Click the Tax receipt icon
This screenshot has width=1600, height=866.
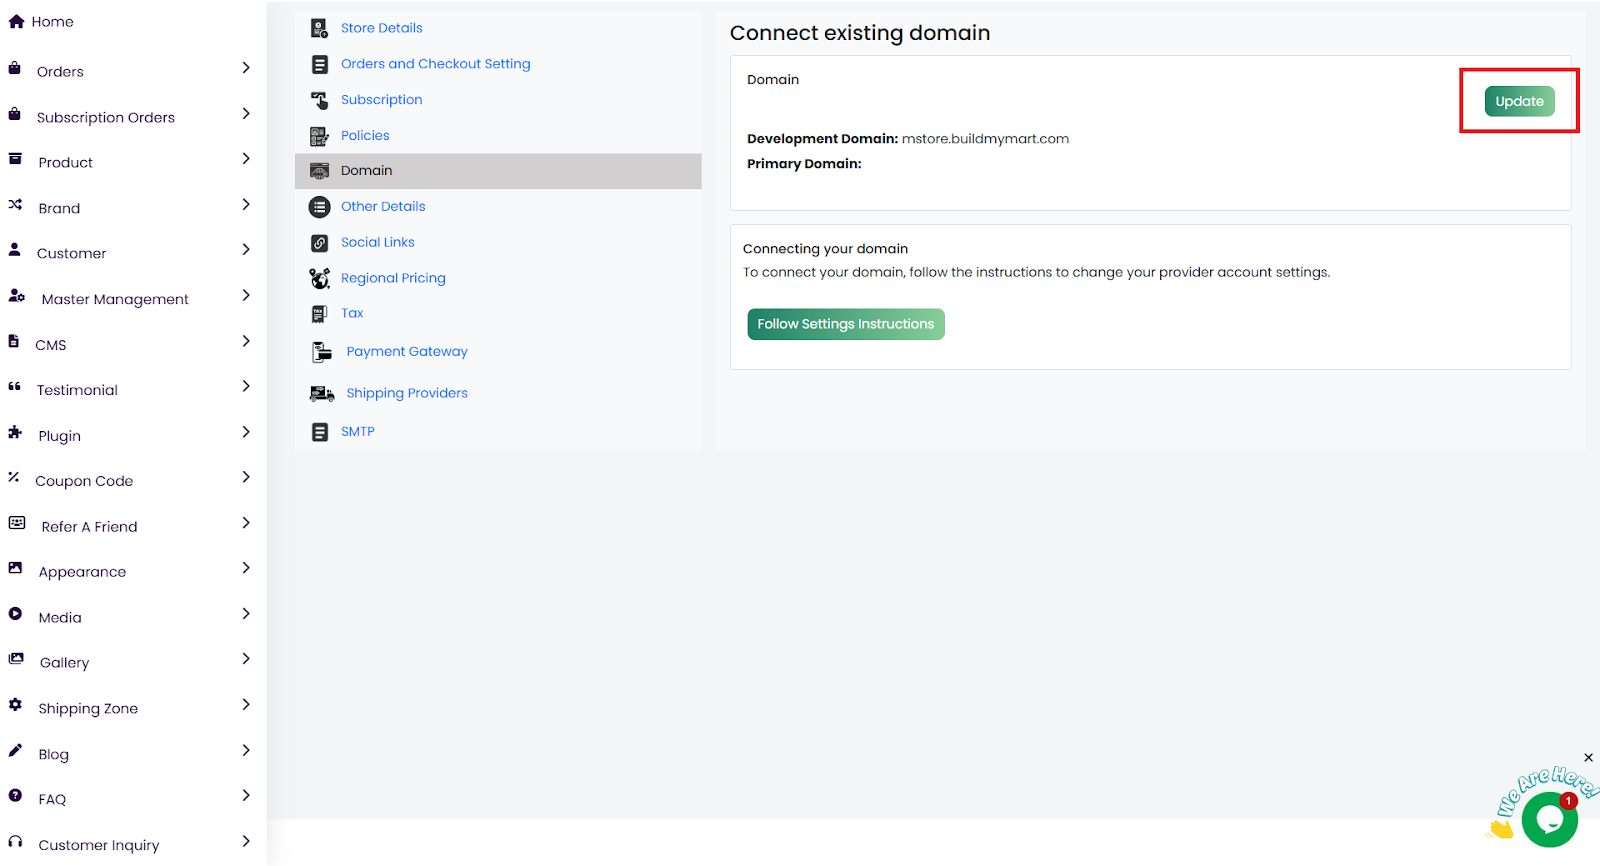click(319, 314)
